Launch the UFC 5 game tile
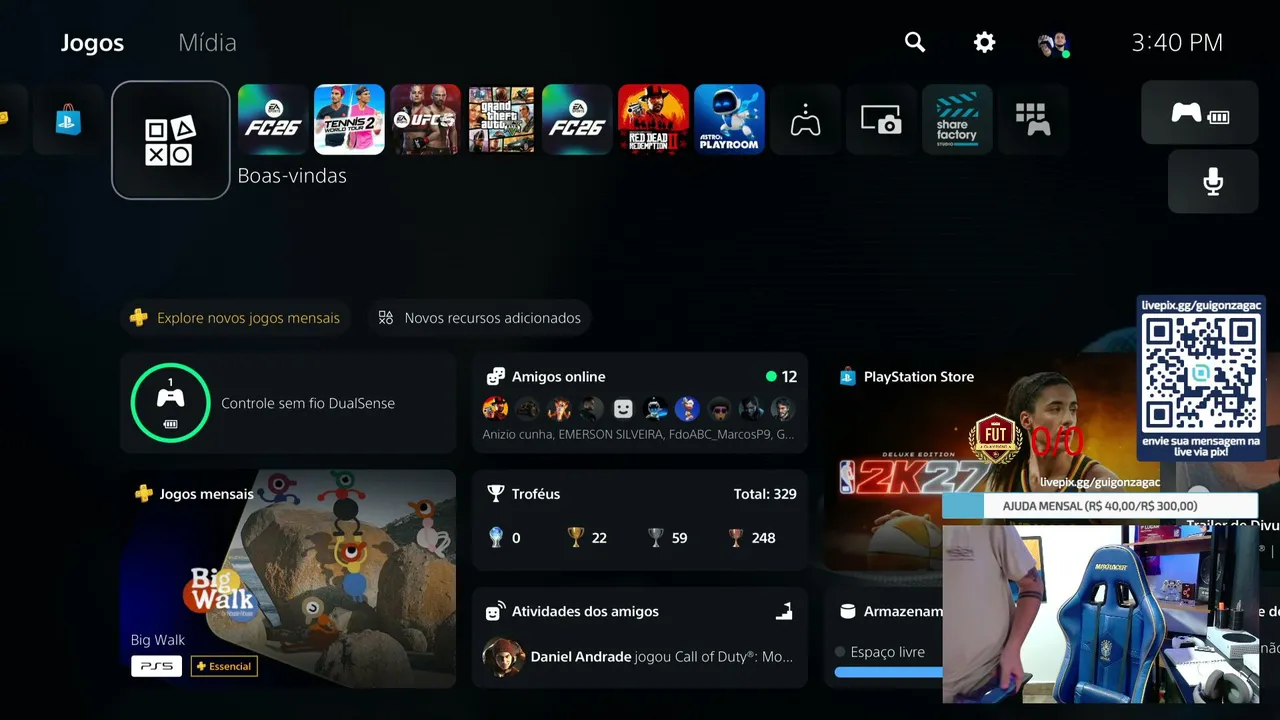 coord(425,120)
